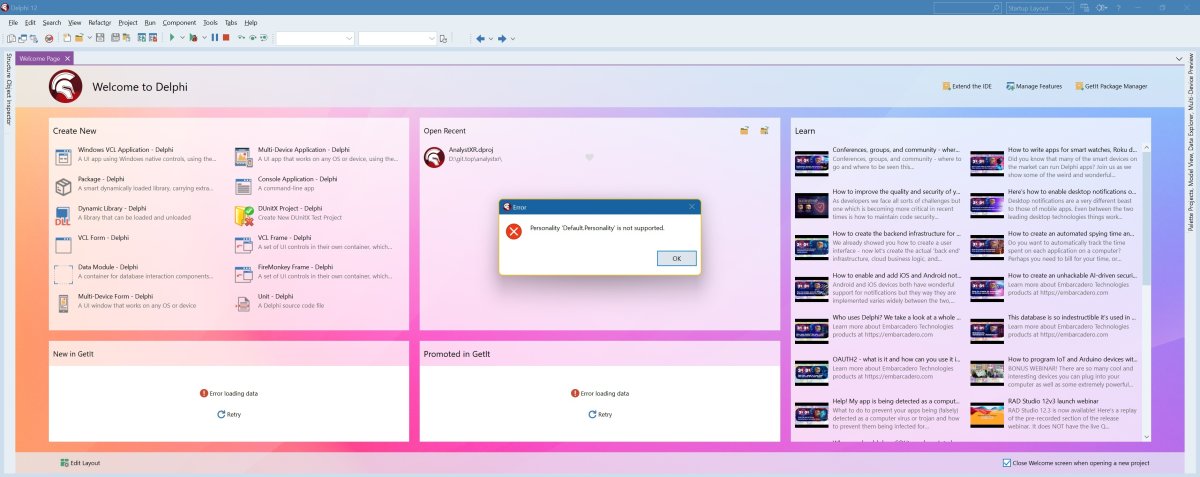Click Retry under Promoted in GetIt

(x=599, y=414)
